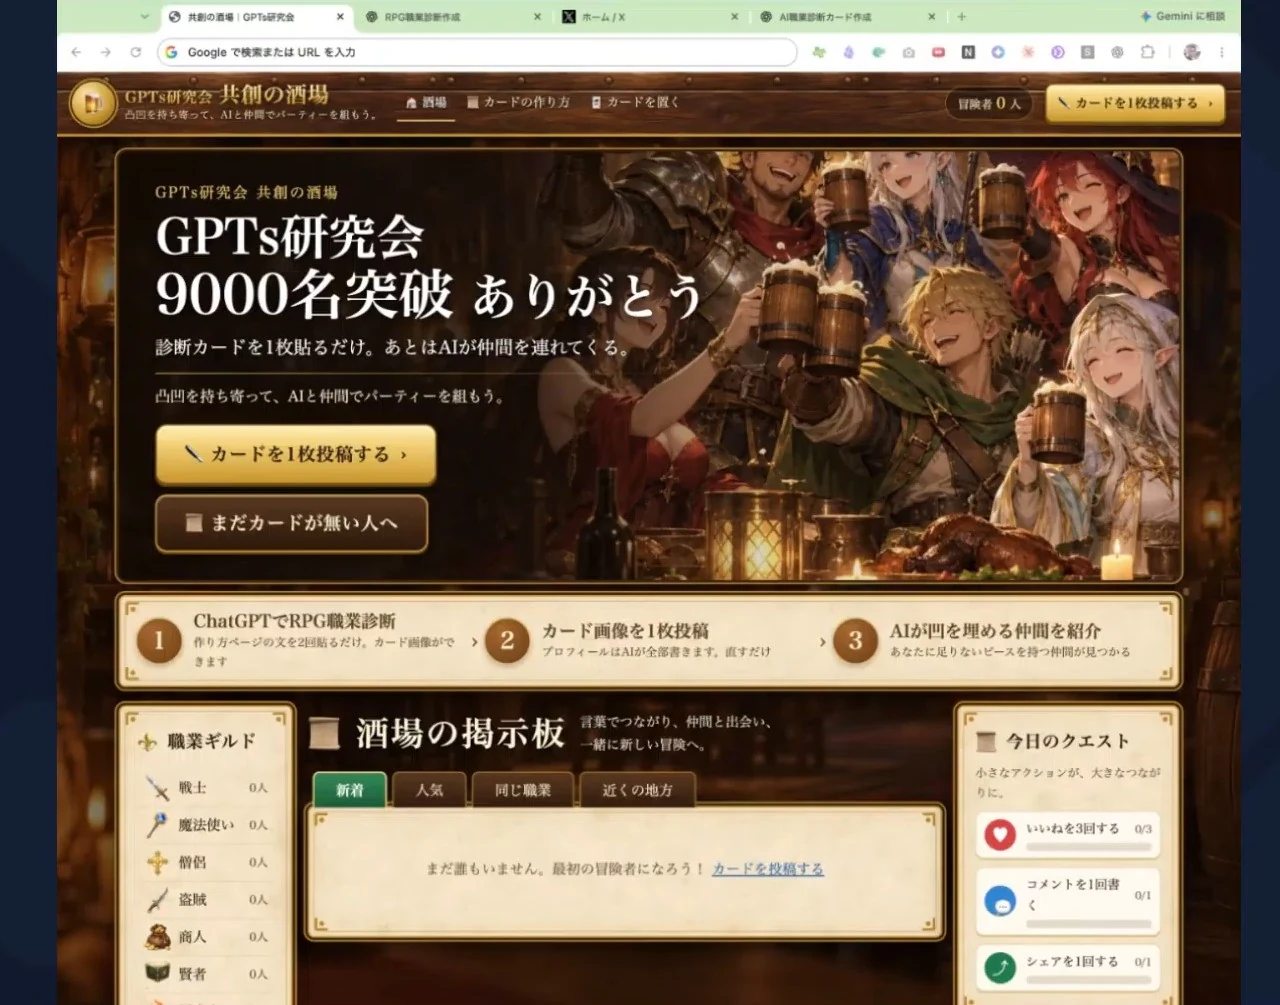Open the Chrome three-dot menu
The width and height of the screenshot is (1280, 1005).
[x=1221, y=52]
